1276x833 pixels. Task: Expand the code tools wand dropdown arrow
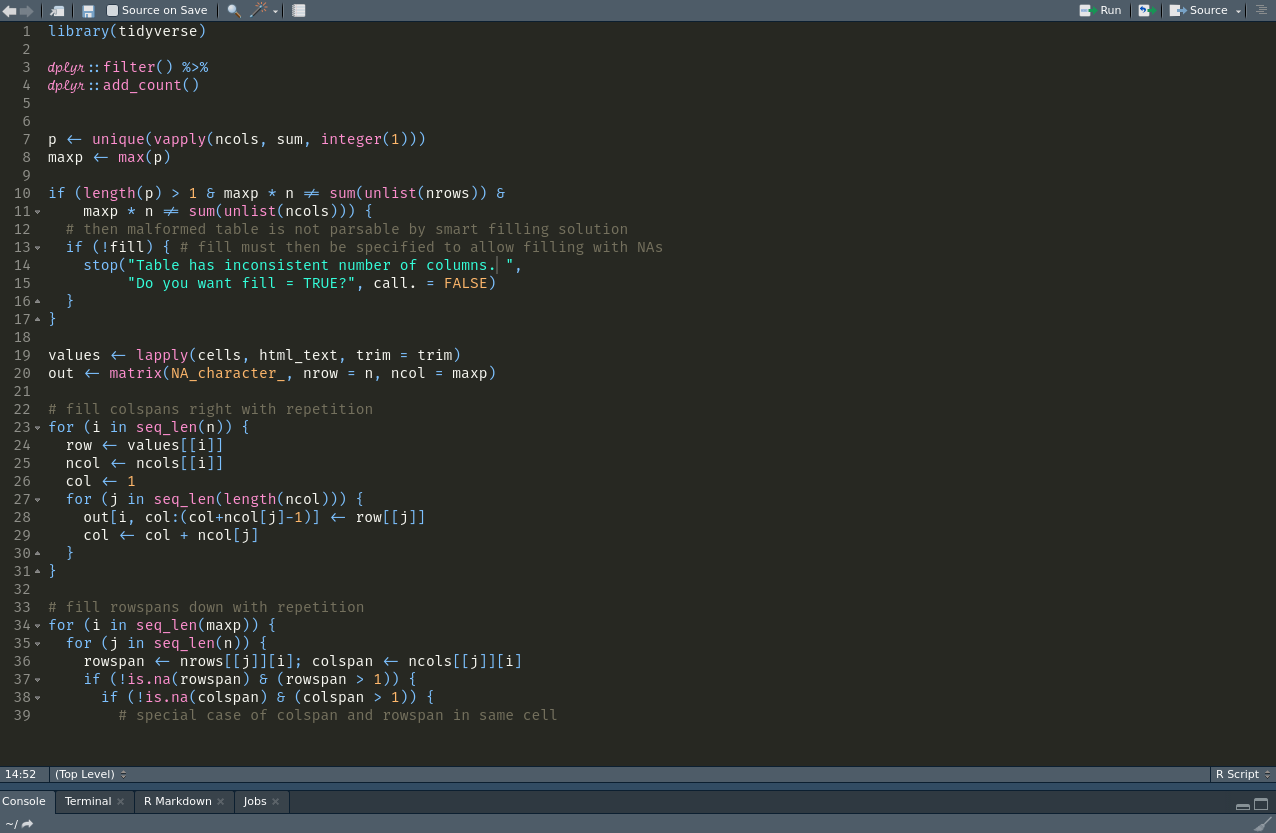tap(275, 12)
